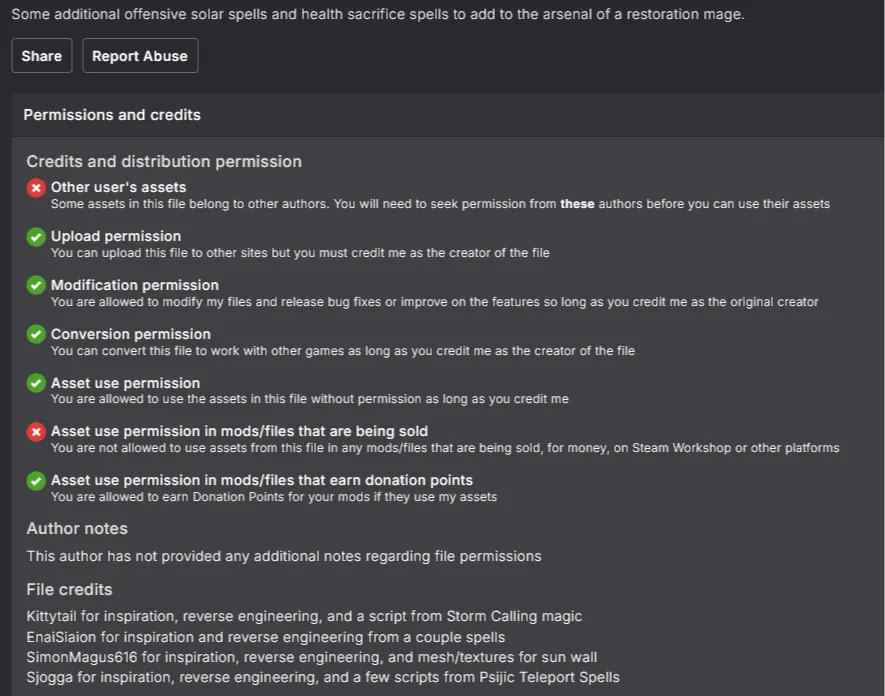This screenshot has width=885, height=696.
Task: Click the red X icon beside Other user's assets
Action: (36, 188)
